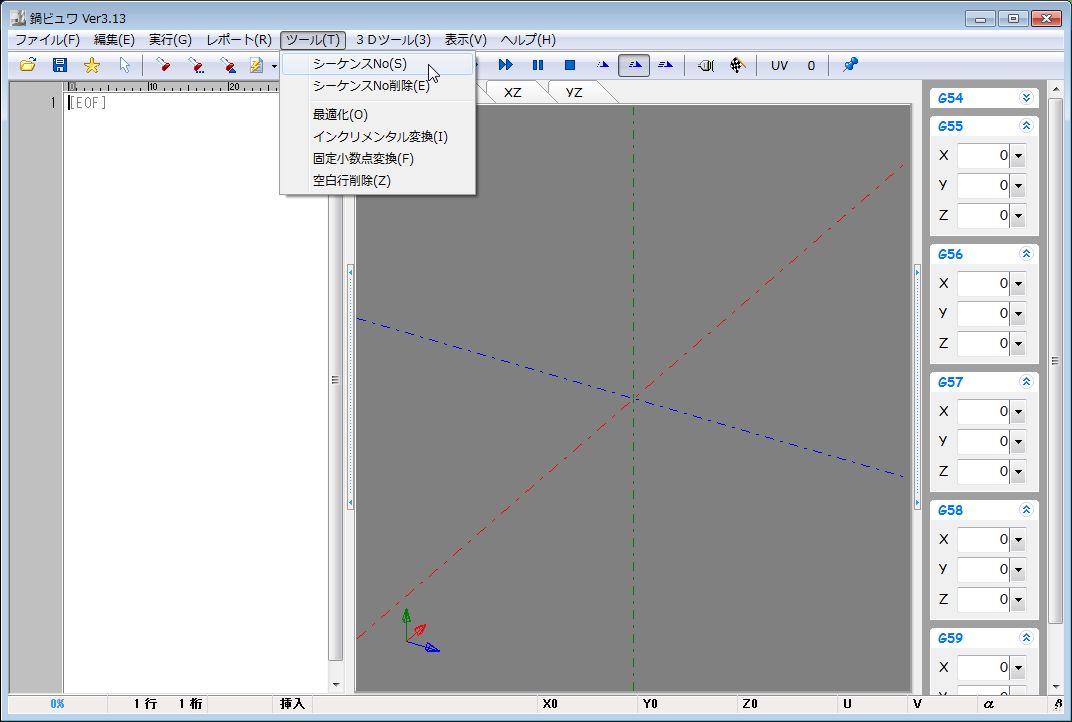This screenshot has height=722, width=1072.
Task: Toggle the 挿入 insert mode indicator
Action: coord(292,704)
